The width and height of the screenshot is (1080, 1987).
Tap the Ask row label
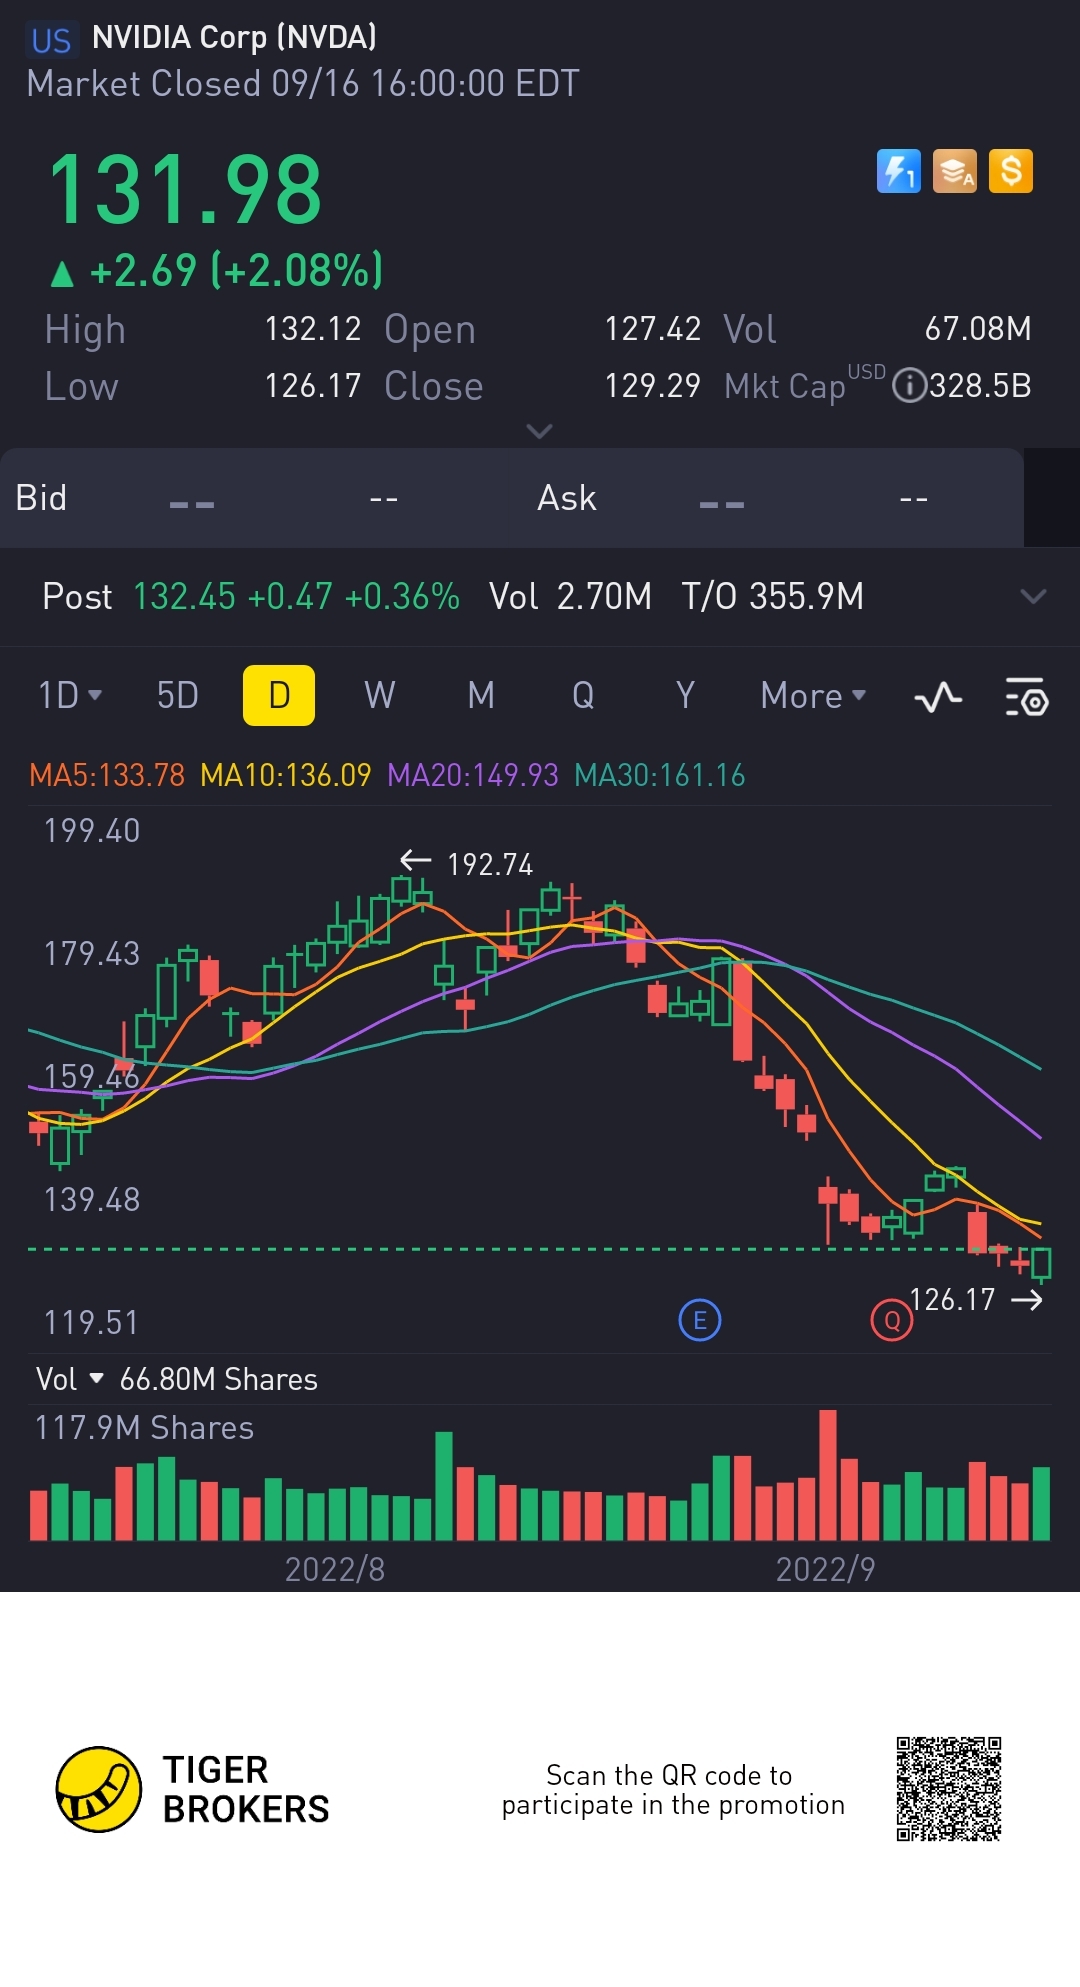(567, 498)
